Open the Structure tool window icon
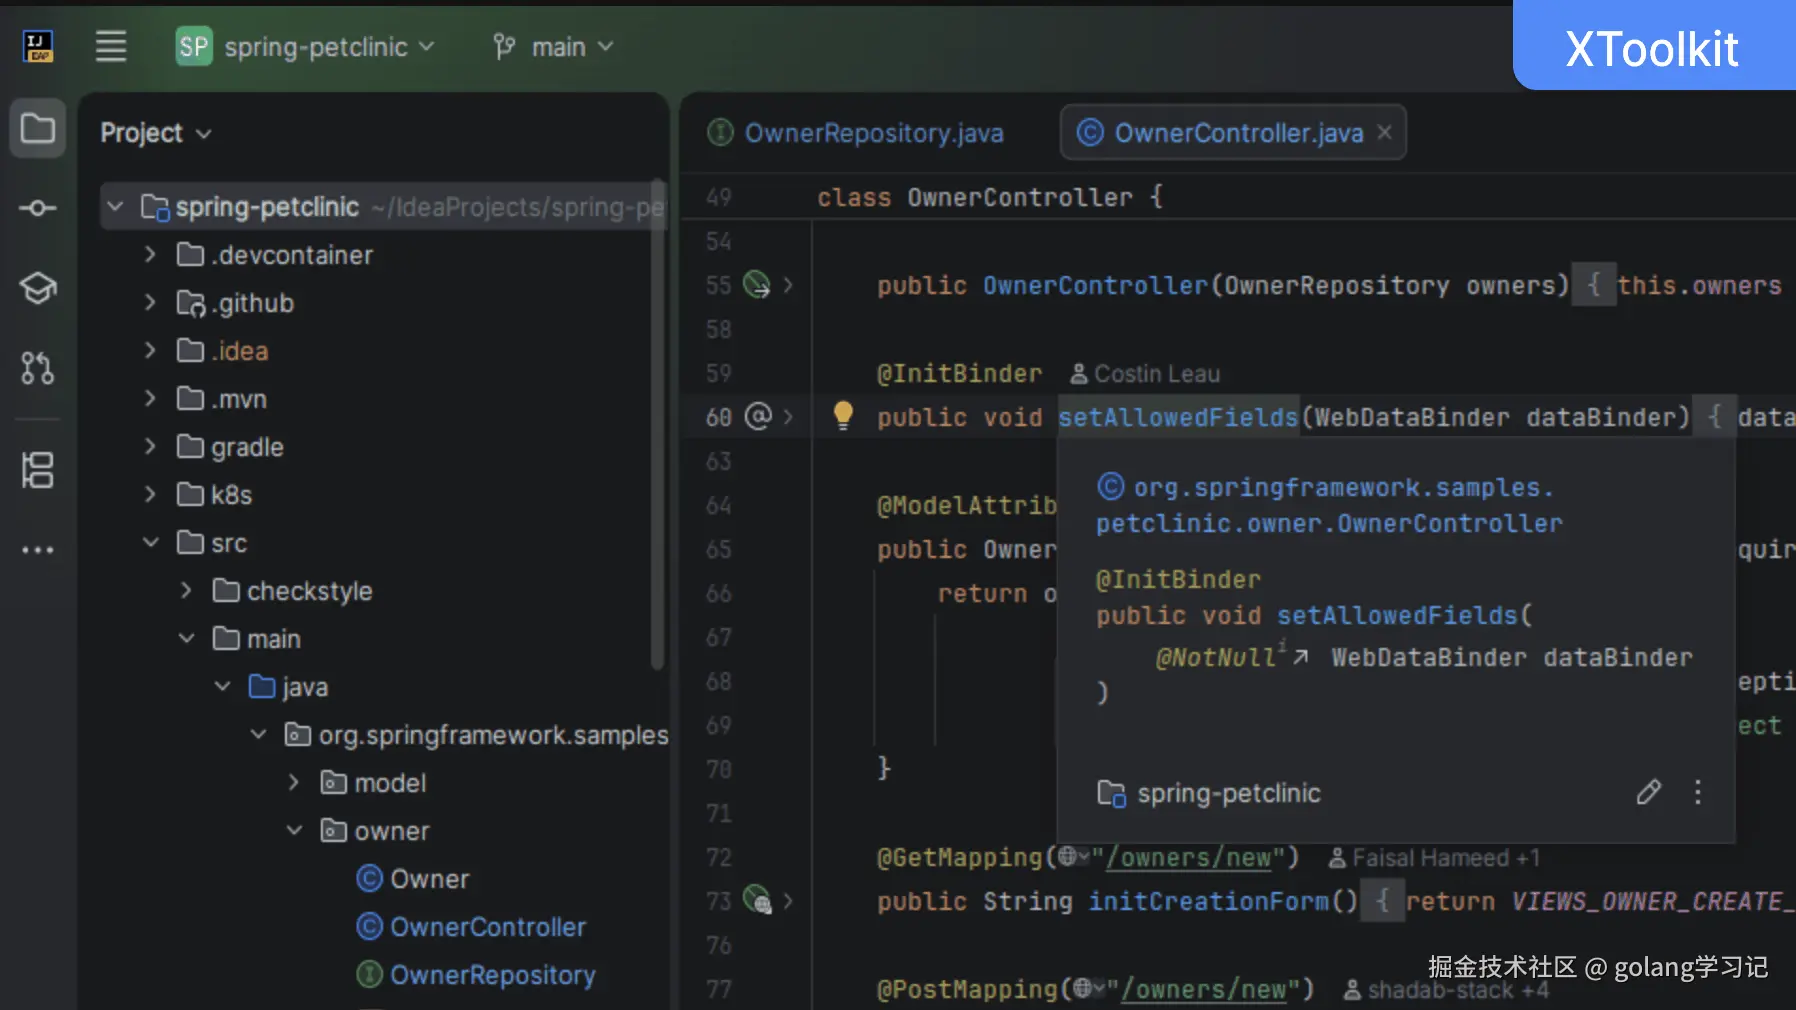Image resolution: width=1796 pixels, height=1010 pixels. pos(38,469)
